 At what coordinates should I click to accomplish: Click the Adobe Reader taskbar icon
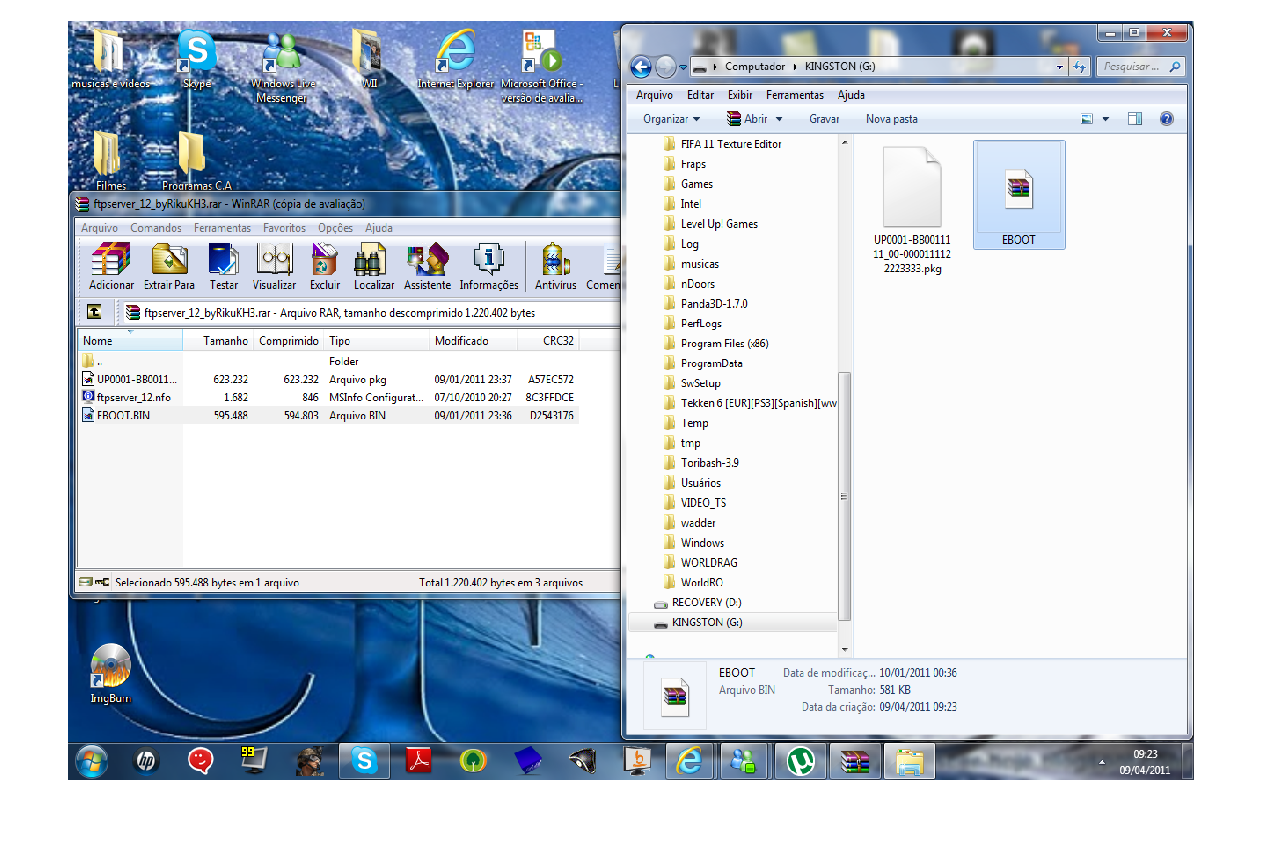(x=418, y=761)
